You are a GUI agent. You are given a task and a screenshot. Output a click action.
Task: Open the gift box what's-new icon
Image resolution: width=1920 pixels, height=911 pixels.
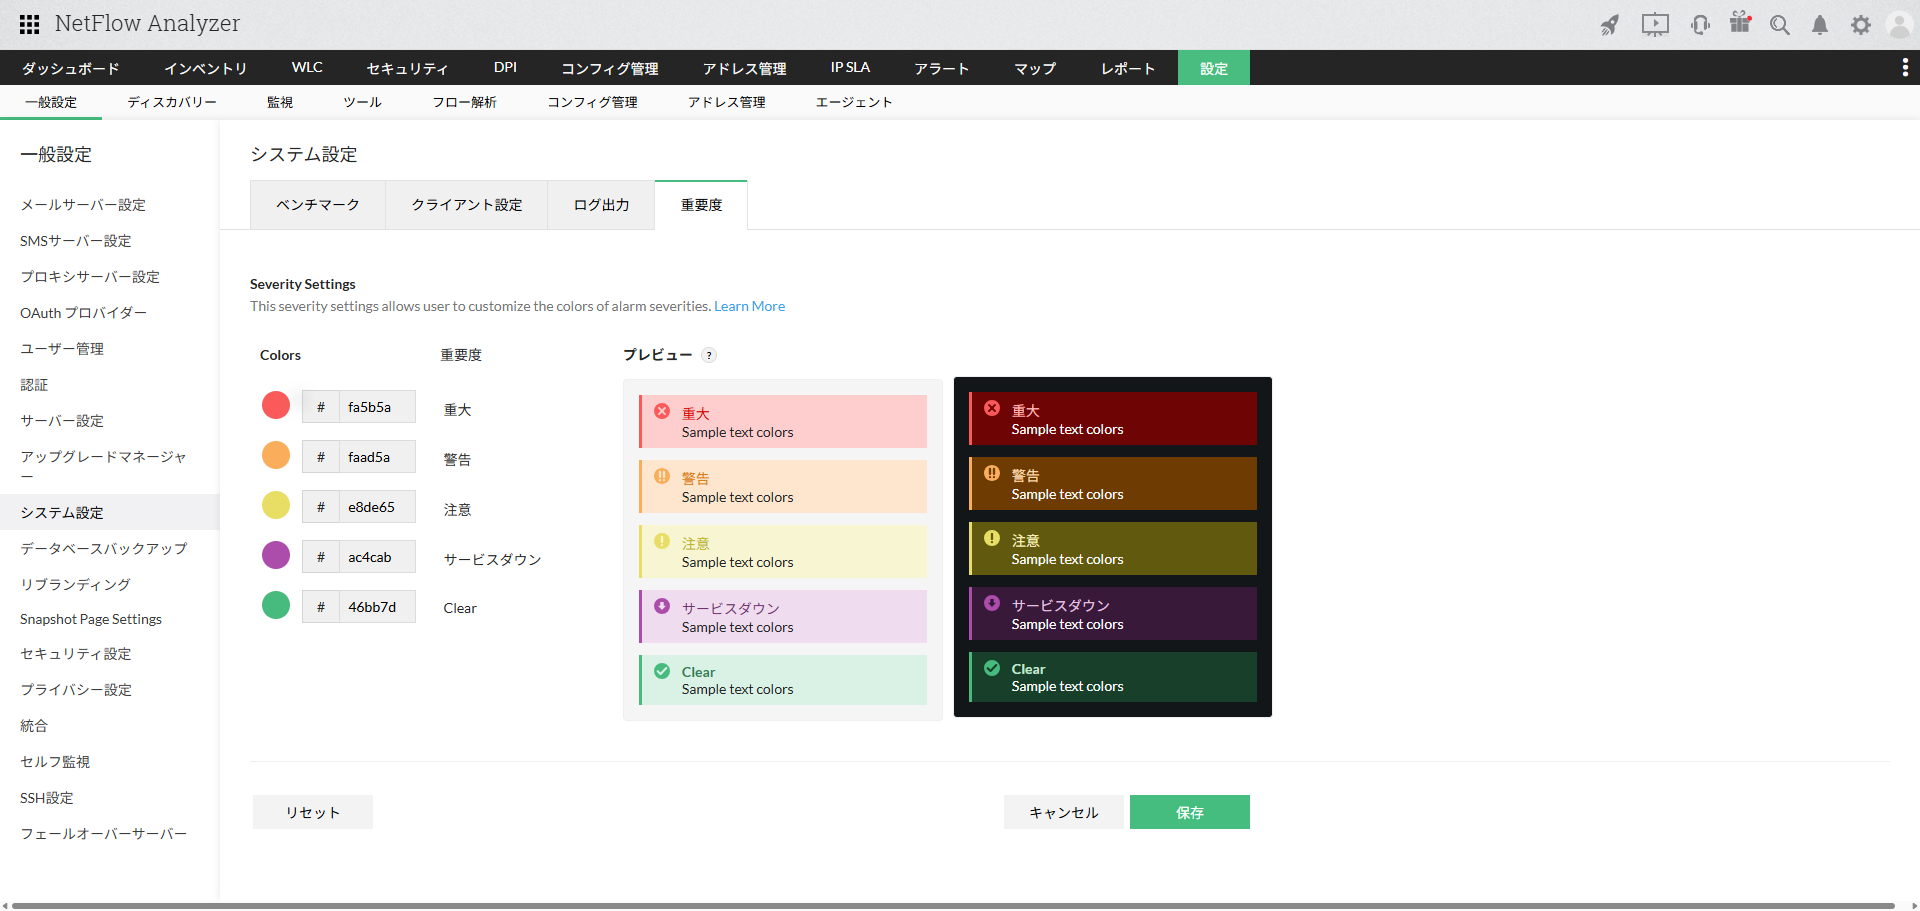point(1740,23)
